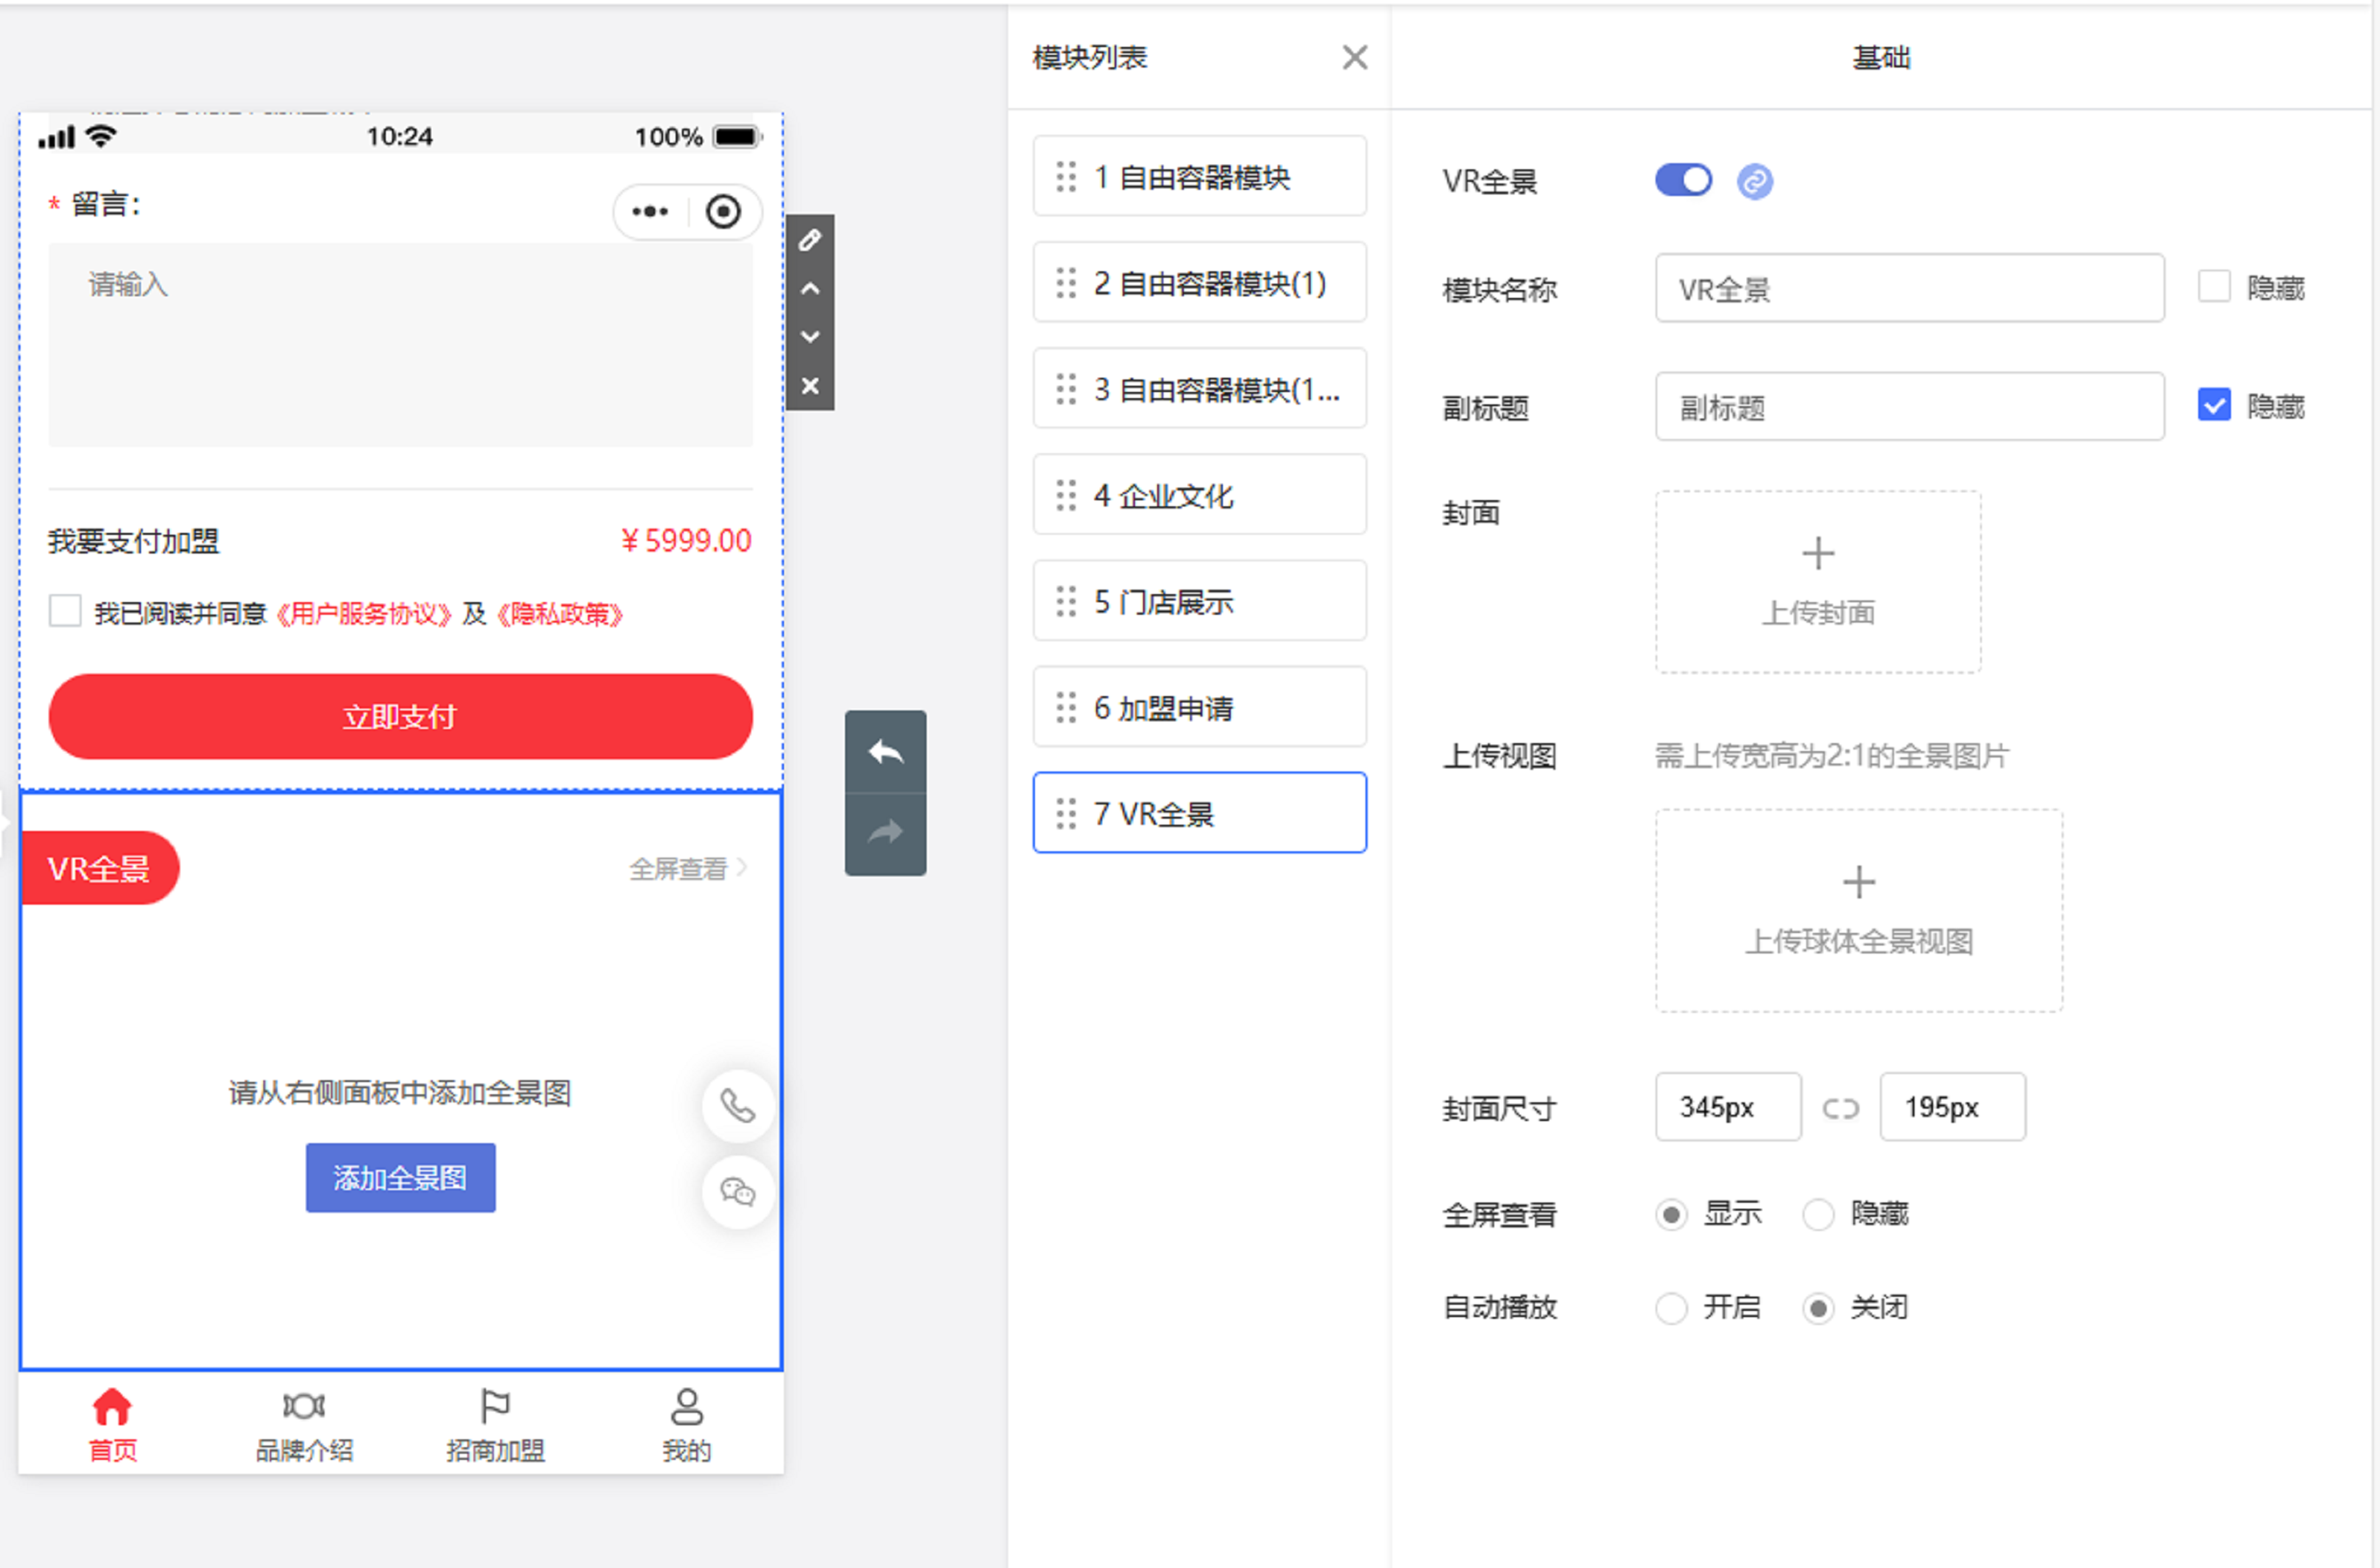Open 招商加盟 tab in the bottom navigation
This screenshot has height=1568, width=2380.
(x=495, y=1425)
